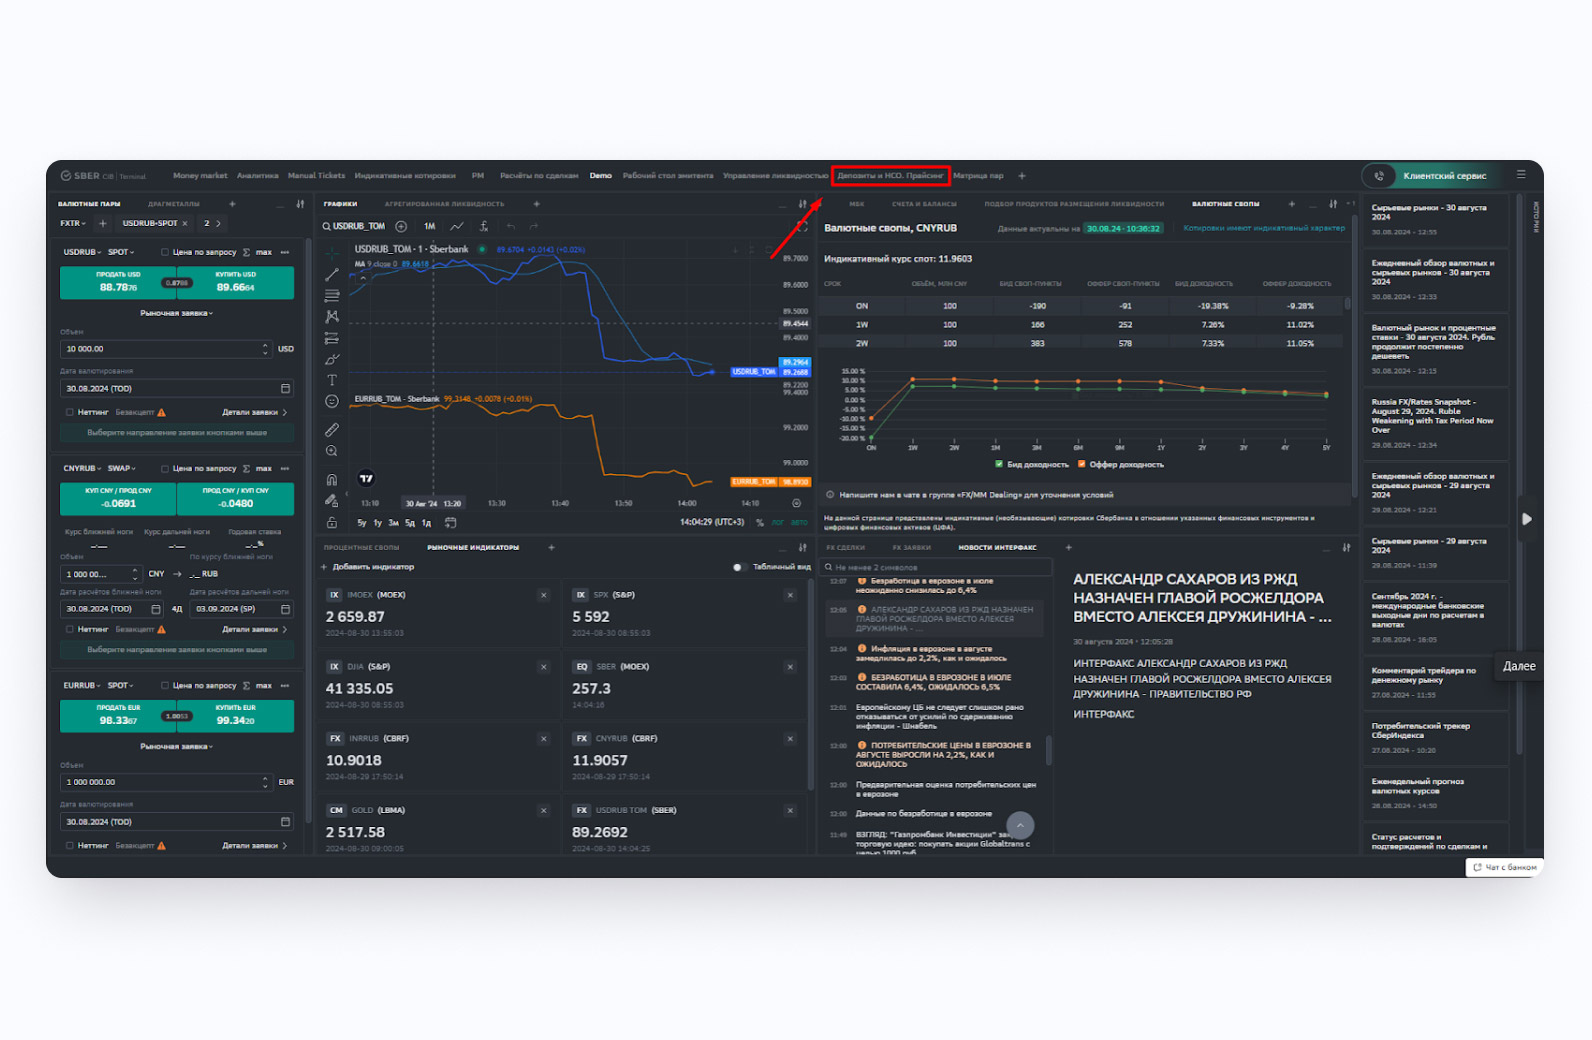The width and height of the screenshot is (1592, 1040).
Task: Toggle magnet mode on chart
Action: tap(332, 479)
